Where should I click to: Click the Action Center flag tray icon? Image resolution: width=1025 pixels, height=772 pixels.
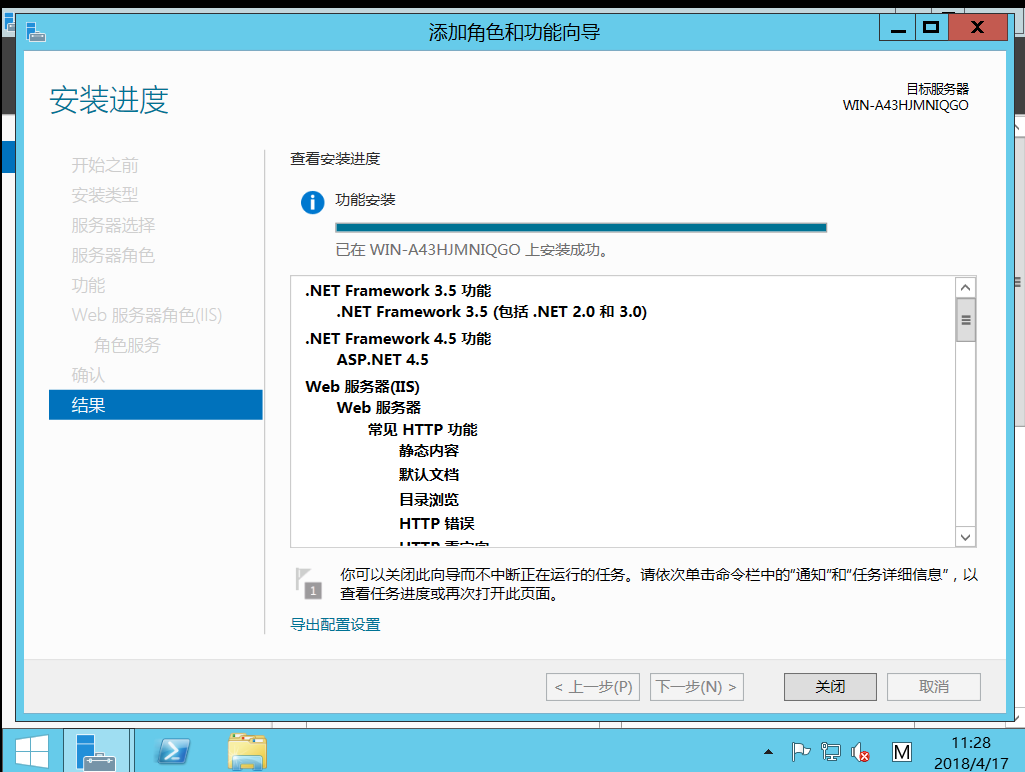pos(800,752)
